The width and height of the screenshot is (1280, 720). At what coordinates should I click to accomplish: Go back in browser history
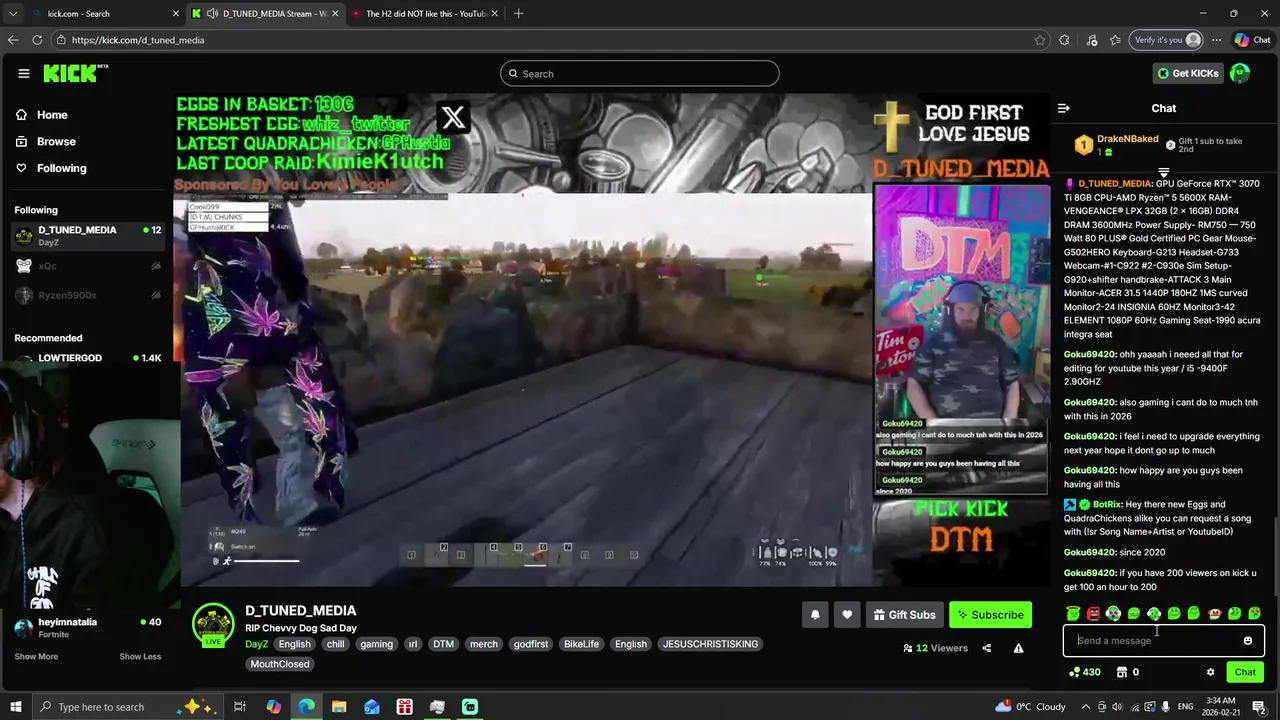13,40
